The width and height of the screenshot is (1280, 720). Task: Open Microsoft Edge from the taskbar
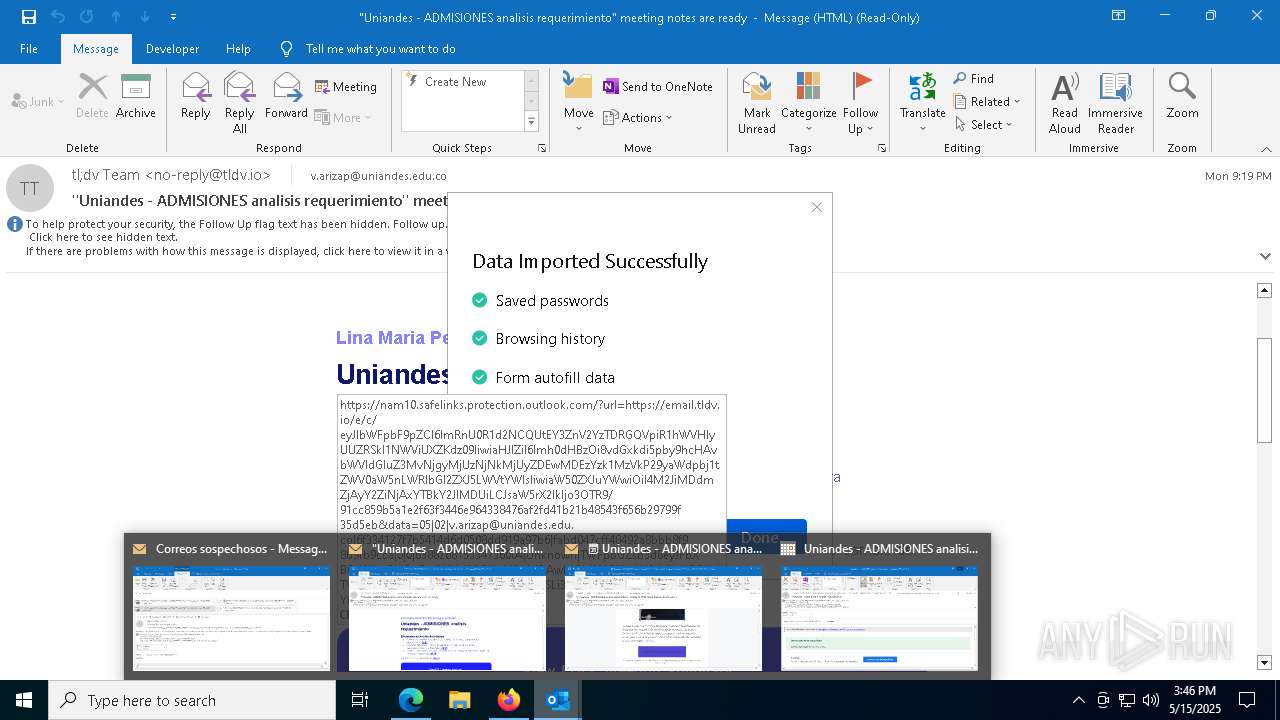(411, 700)
